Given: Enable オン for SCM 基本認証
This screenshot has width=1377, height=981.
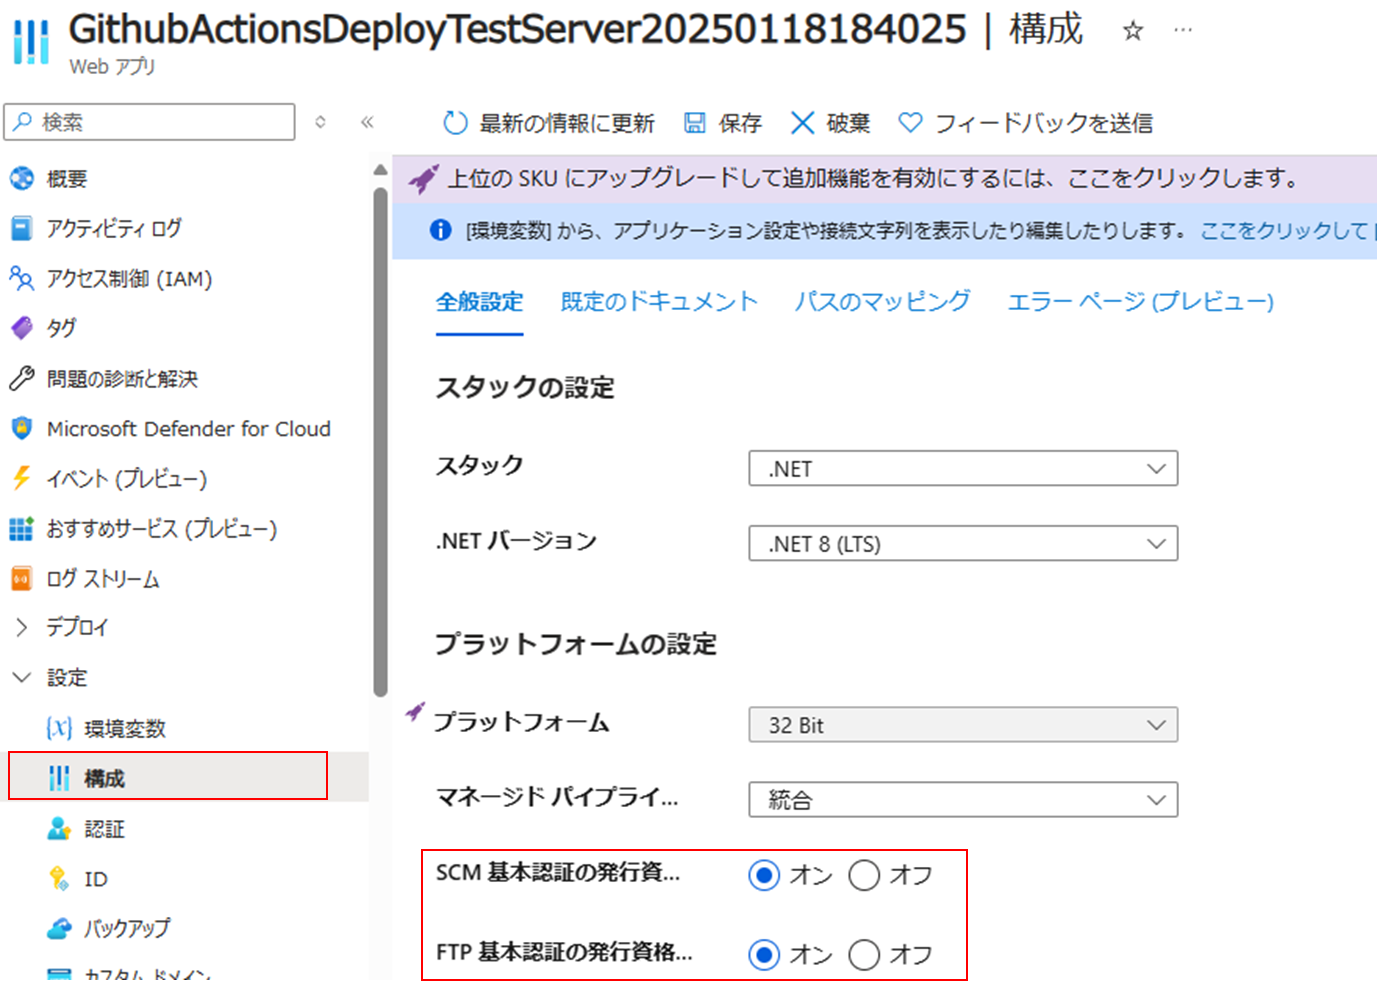Looking at the screenshot, I should [763, 875].
